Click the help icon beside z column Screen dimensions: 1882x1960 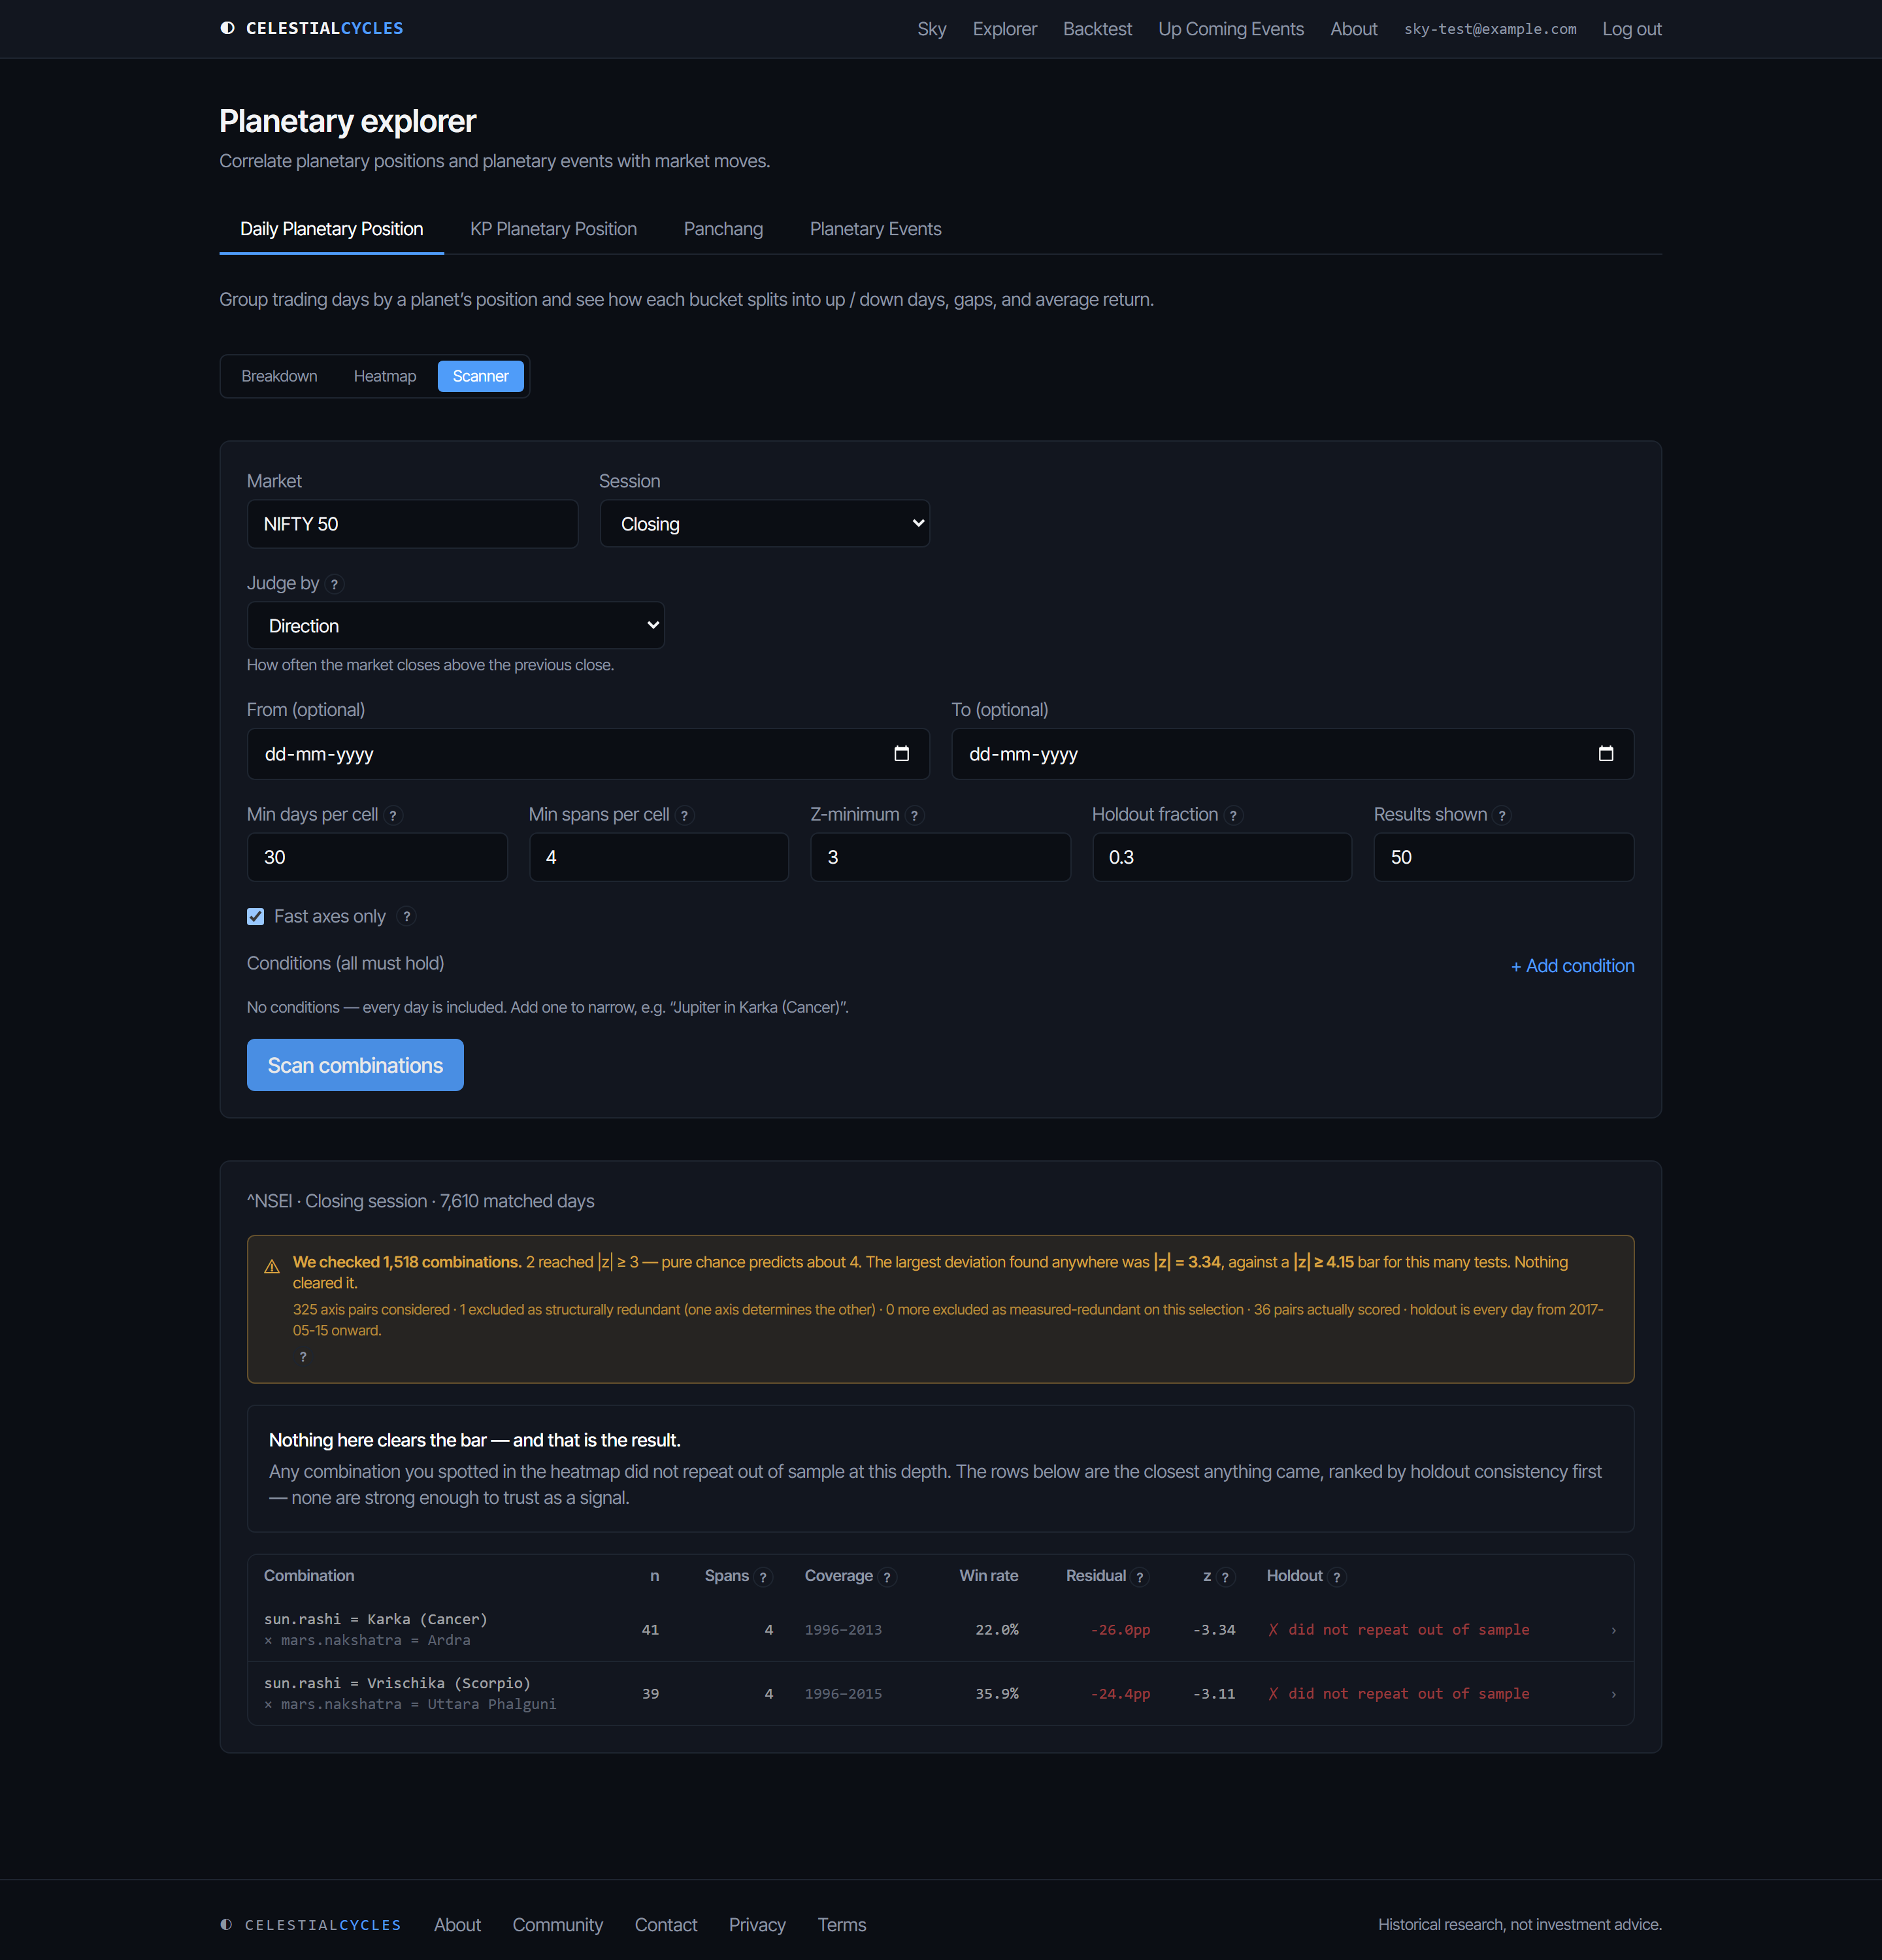pyautogui.click(x=1225, y=1577)
